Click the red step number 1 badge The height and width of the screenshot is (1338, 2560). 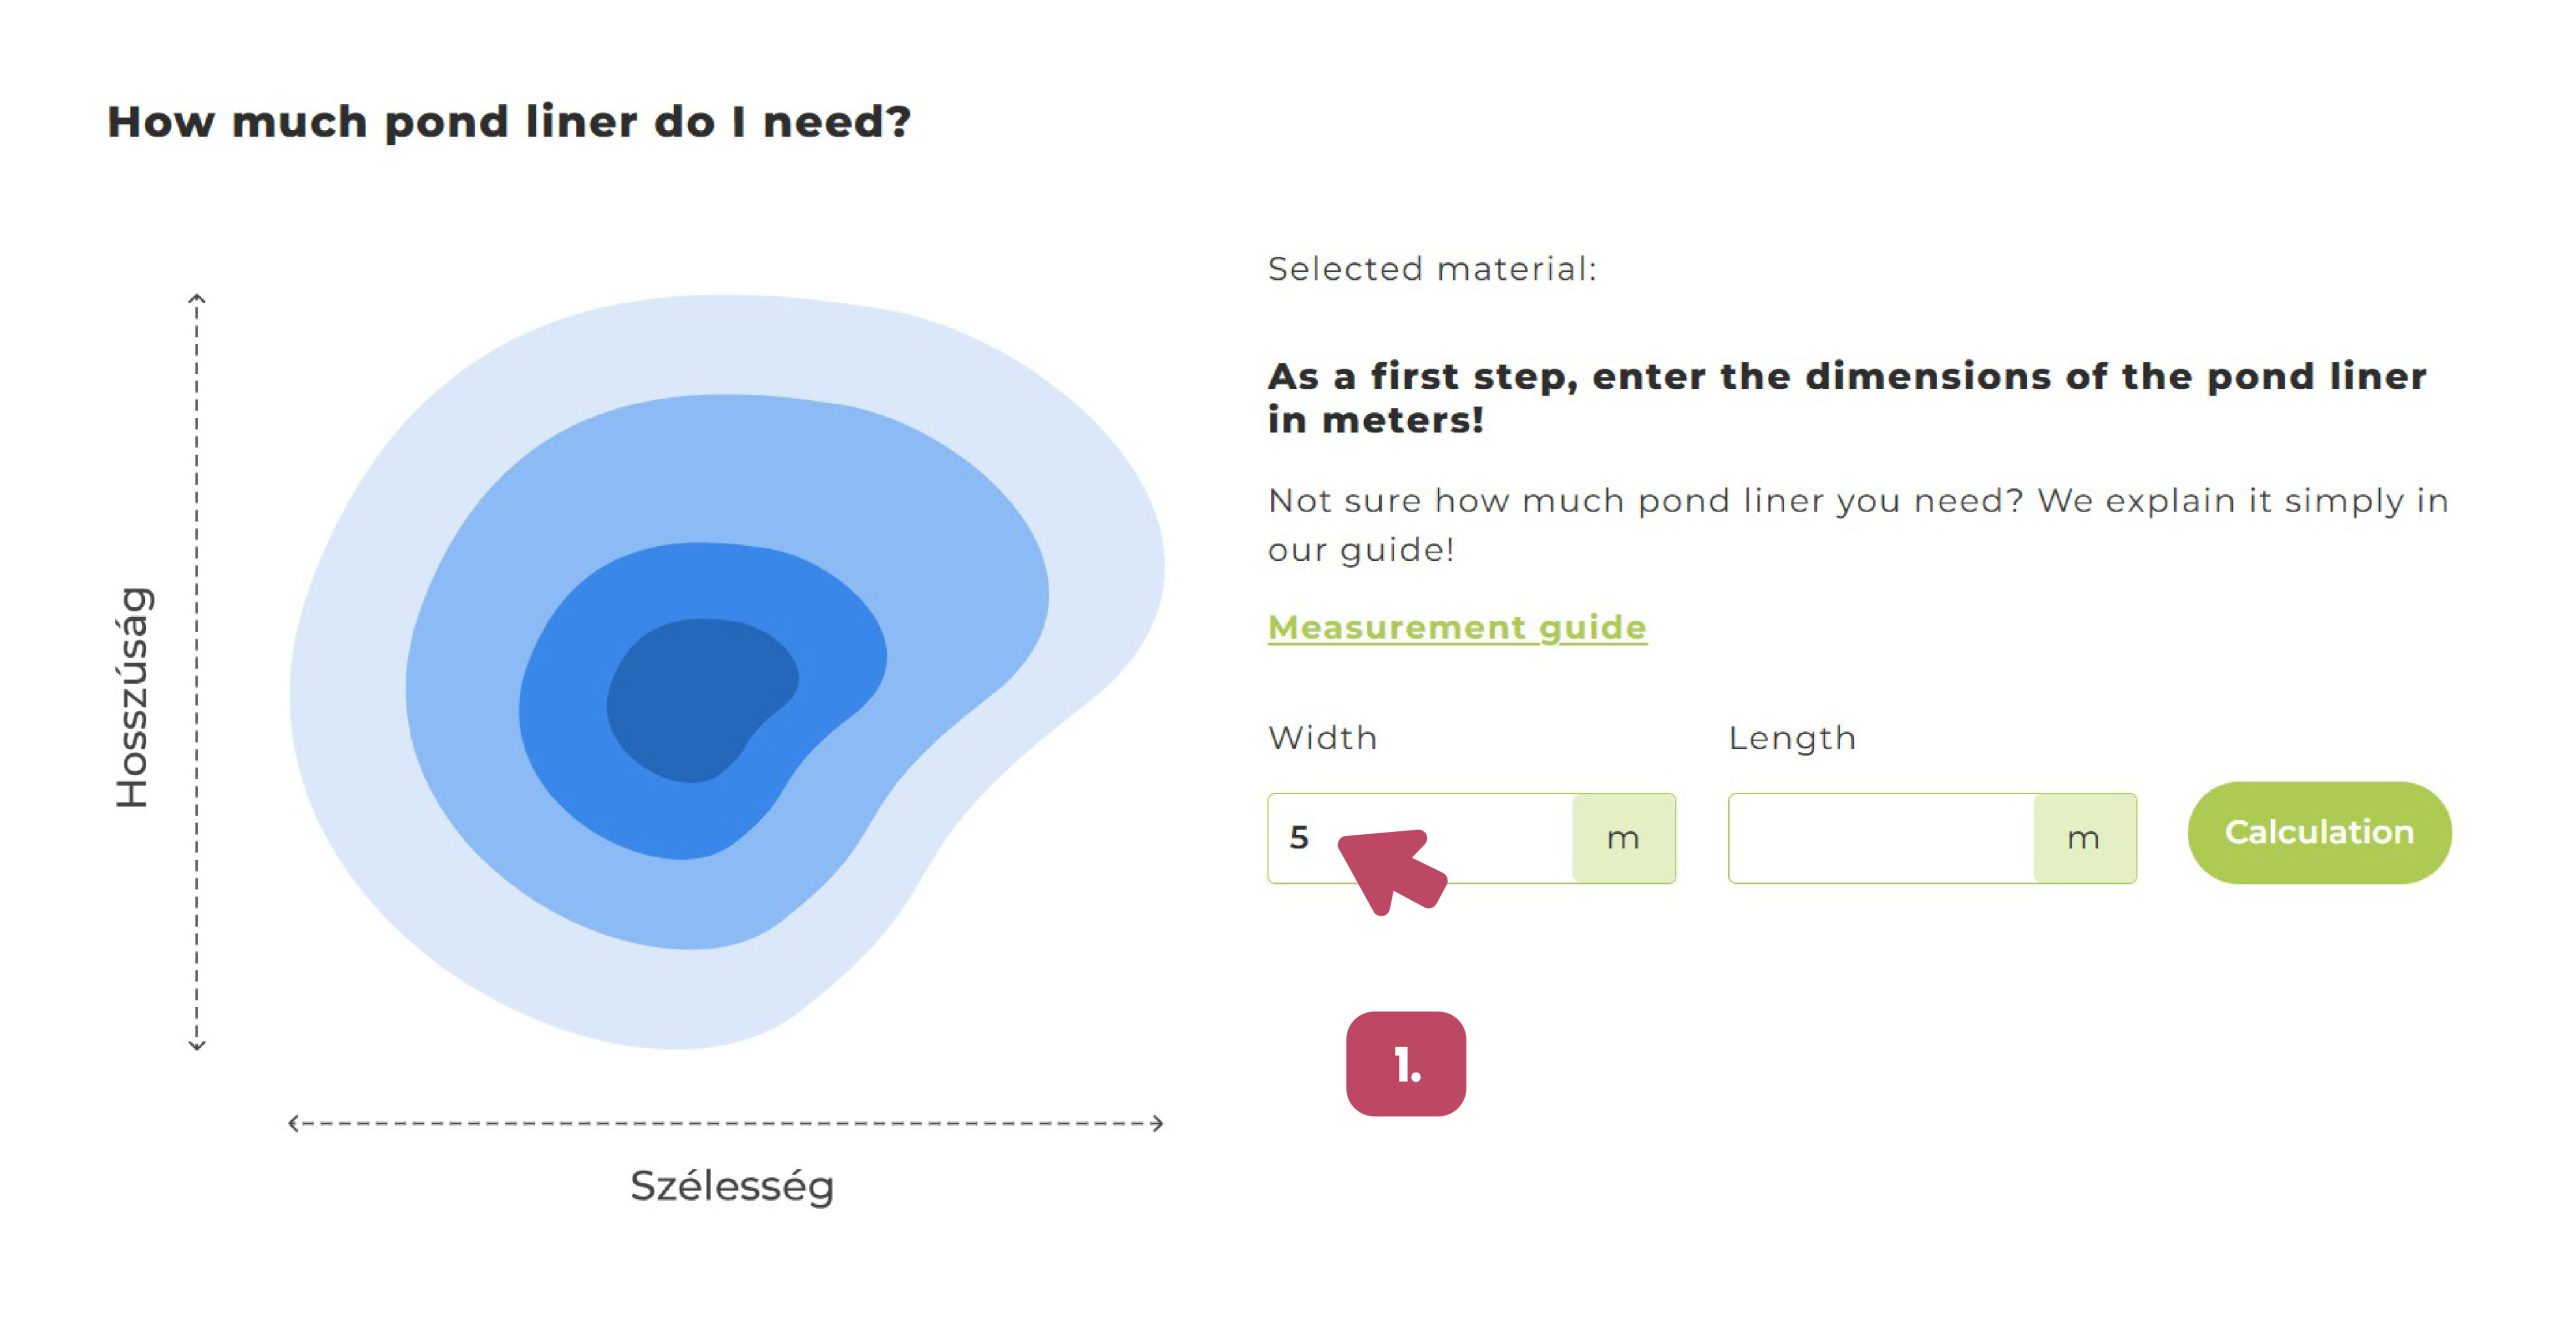1405,1064
